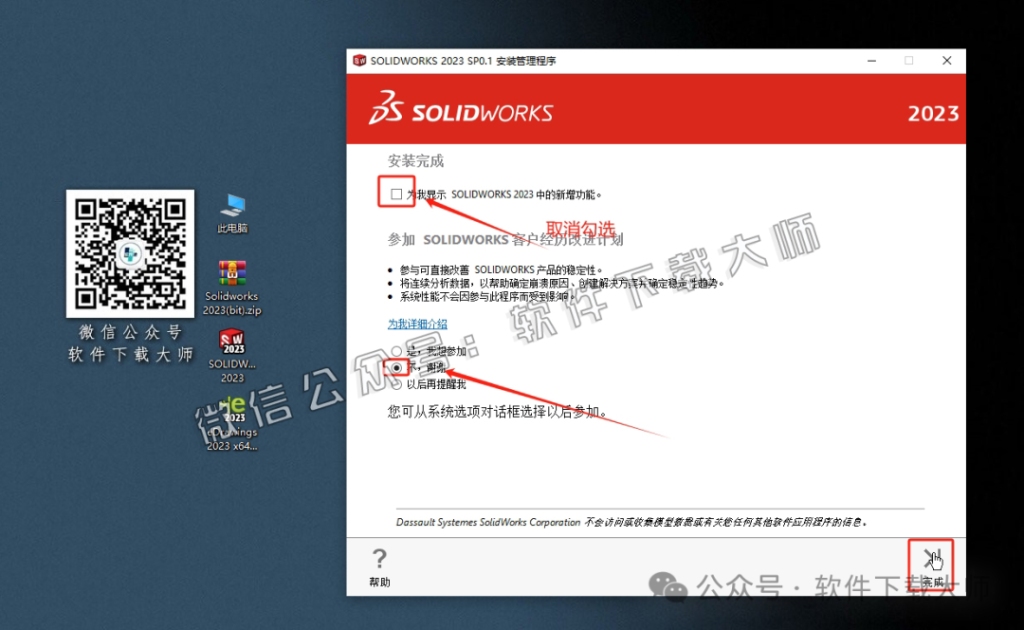The width and height of the screenshot is (1024, 630).
Task: Select the 以后再提醒我 radio button
Action: (397, 383)
